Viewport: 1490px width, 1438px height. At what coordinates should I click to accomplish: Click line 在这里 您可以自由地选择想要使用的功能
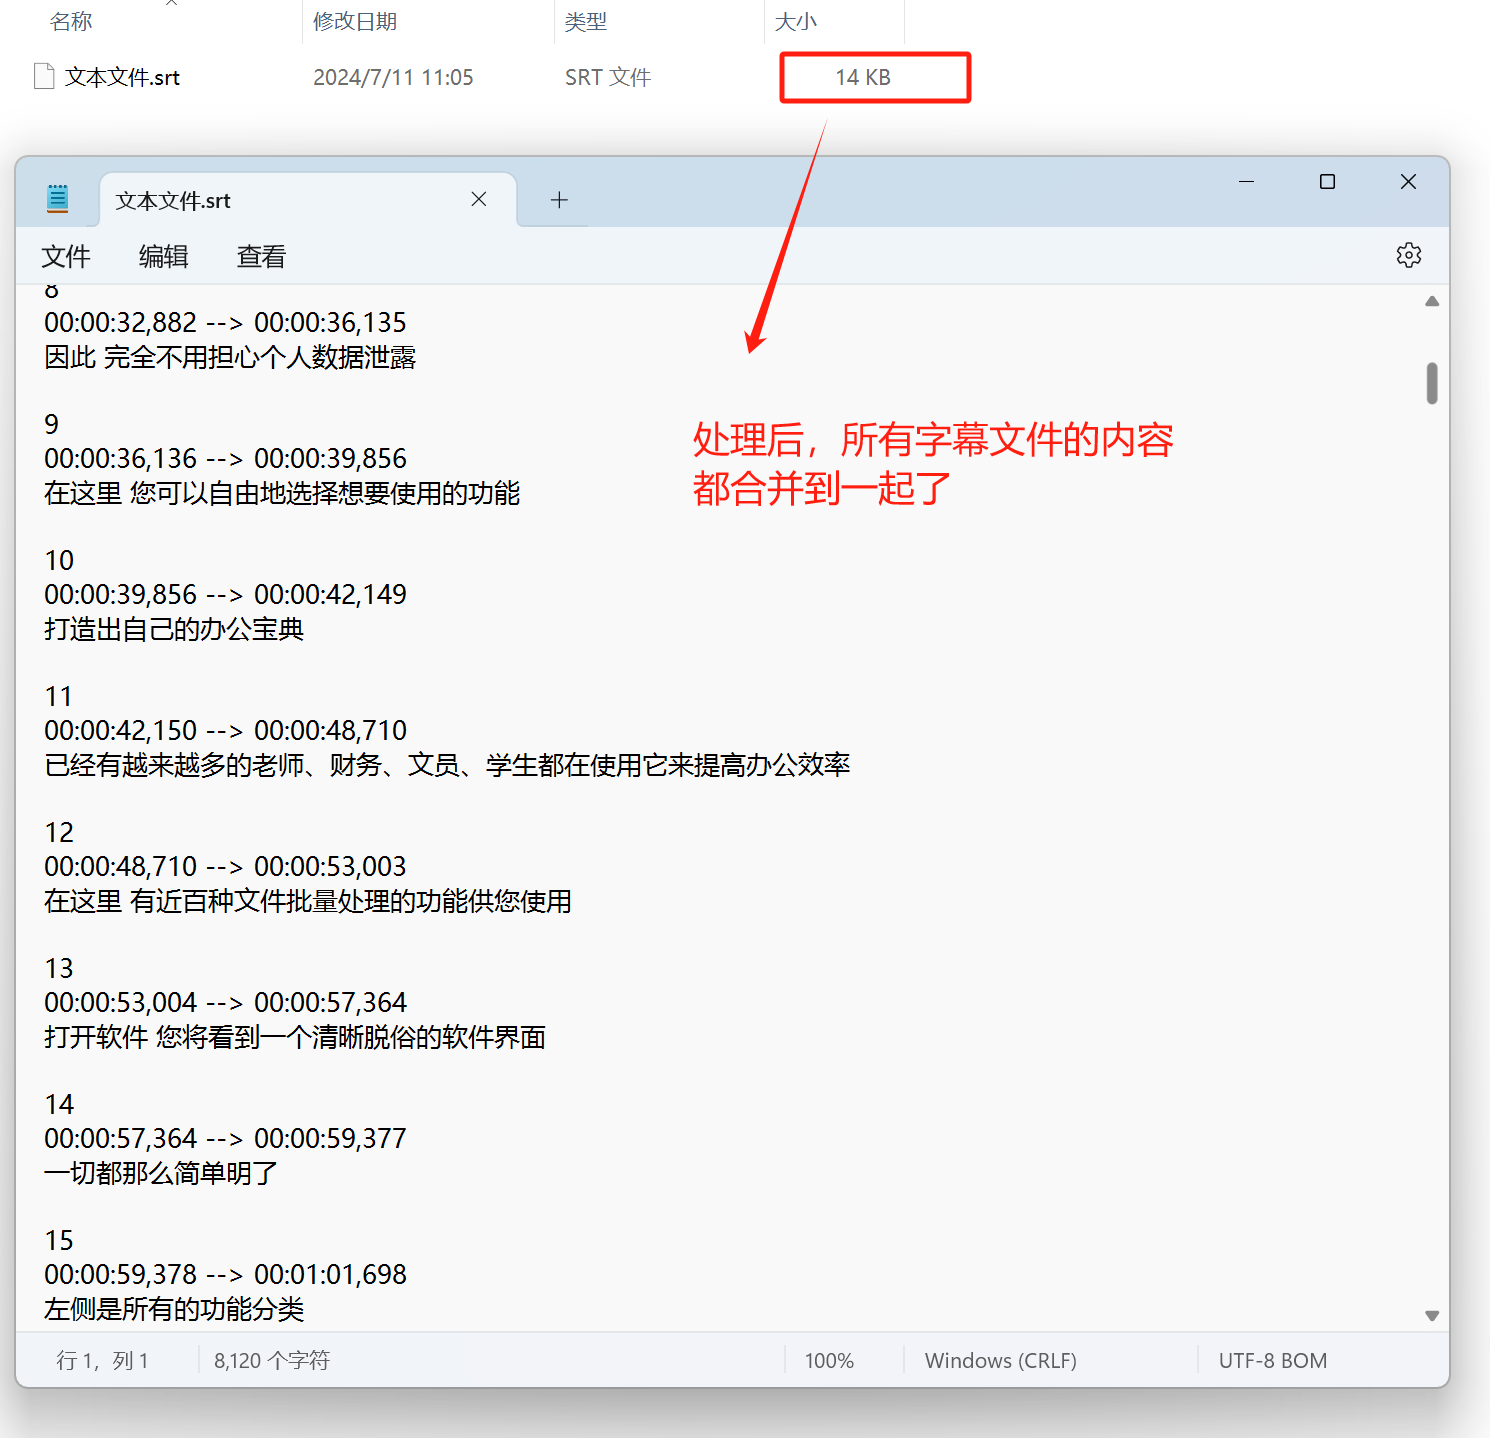coord(282,494)
